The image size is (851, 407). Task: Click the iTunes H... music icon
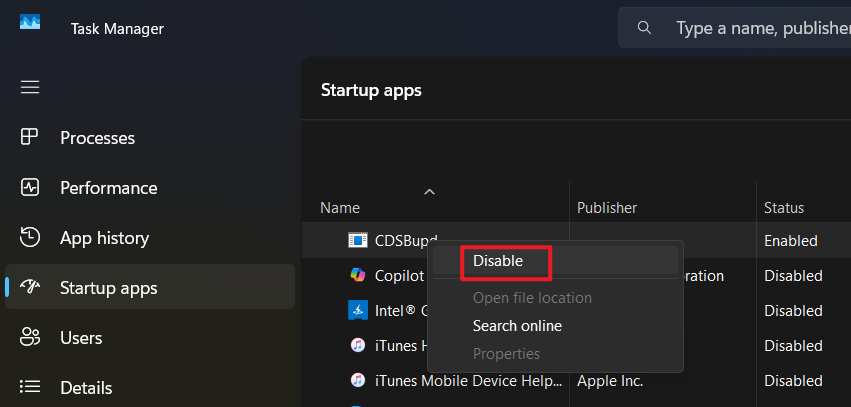click(x=358, y=345)
